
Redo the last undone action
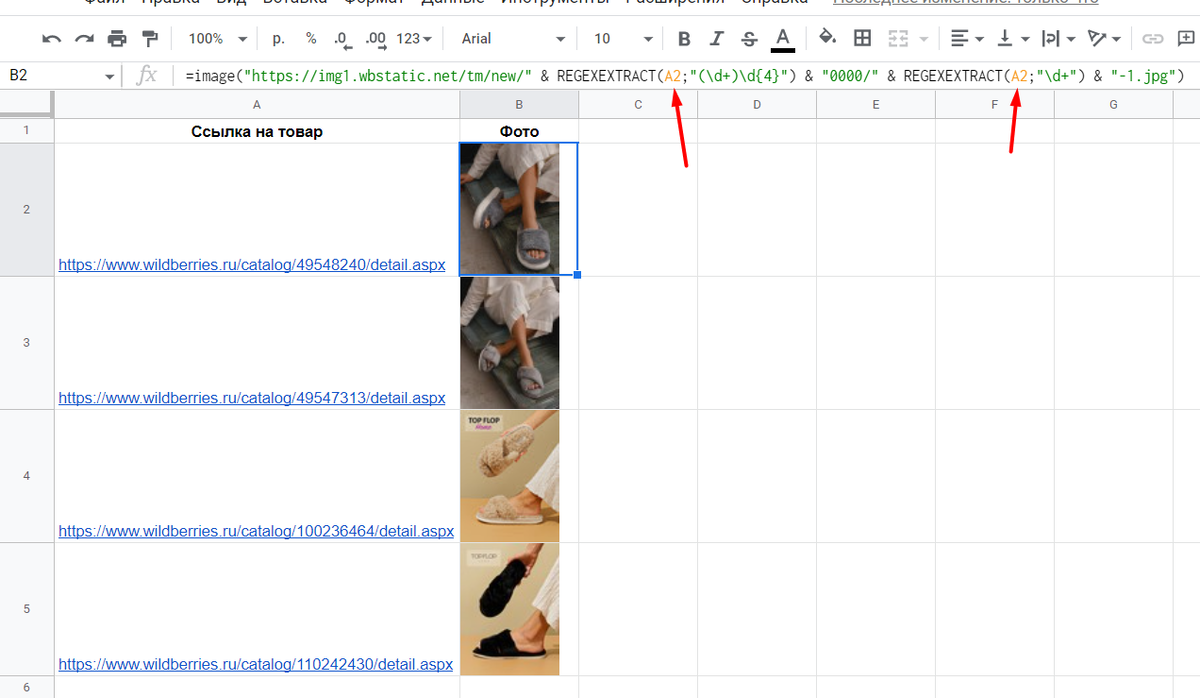click(84, 39)
